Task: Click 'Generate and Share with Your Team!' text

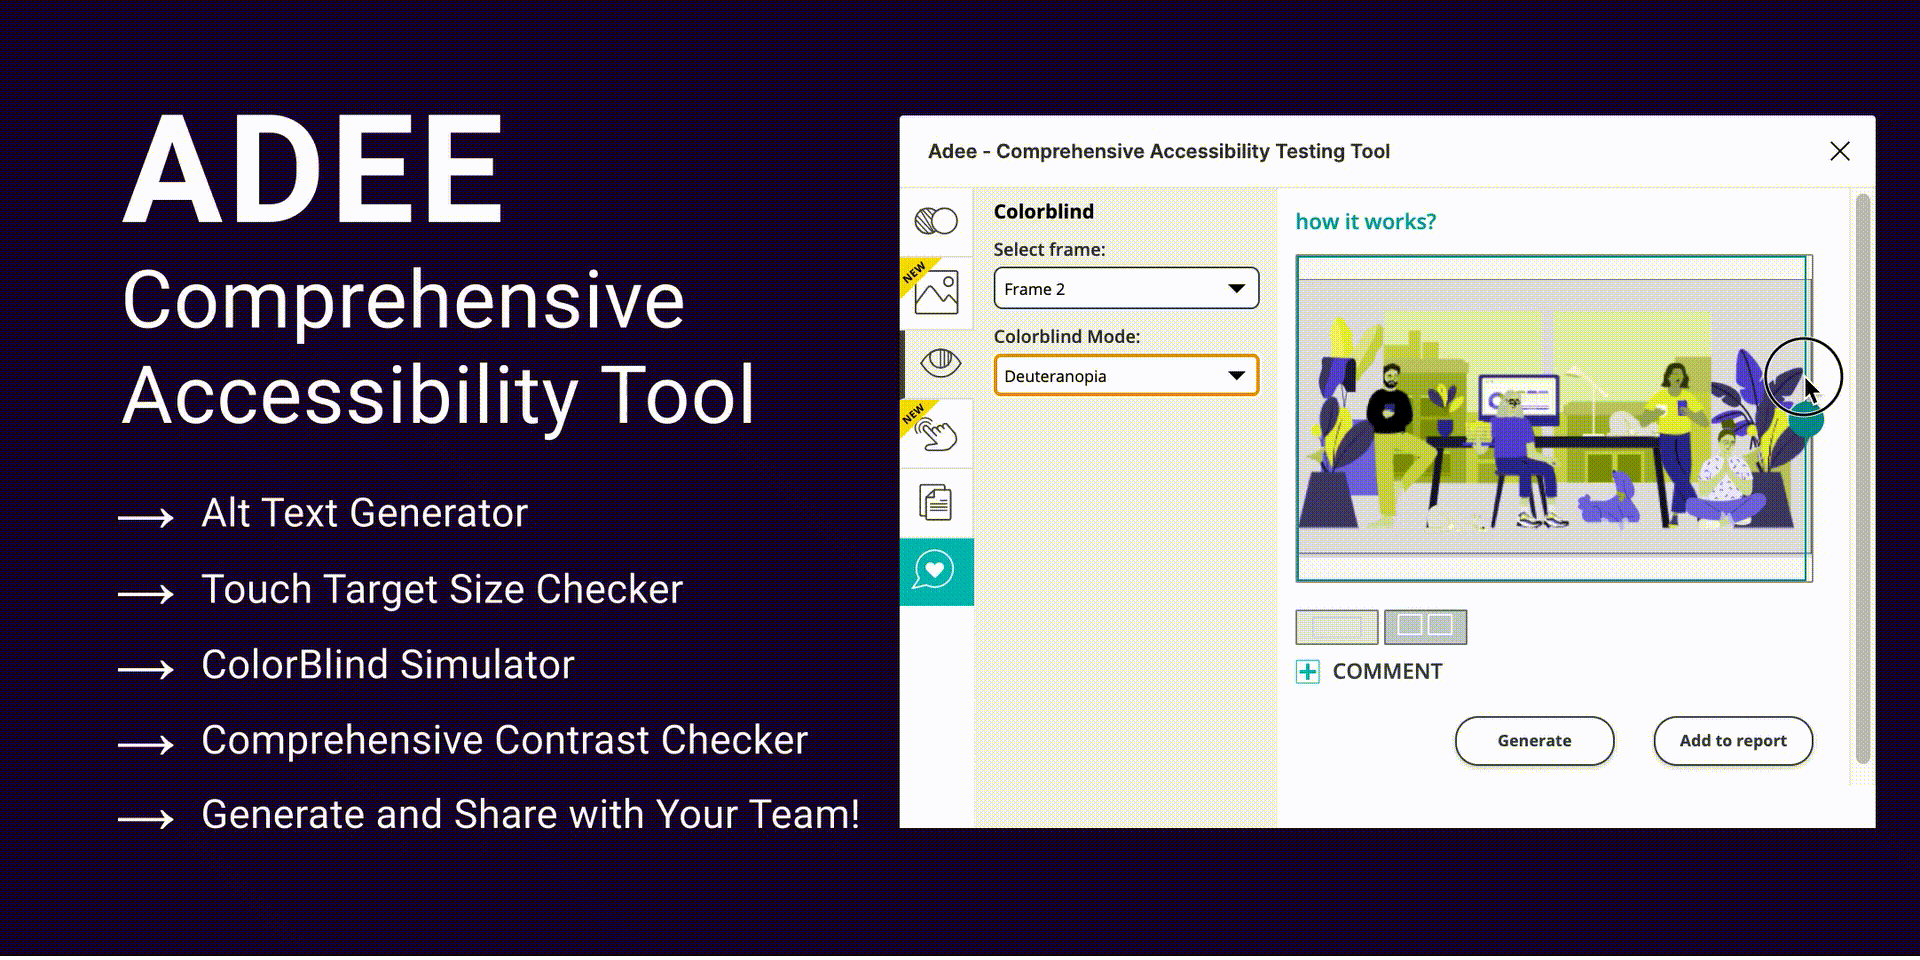Action: pyautogui.click(x=530, y=815)
